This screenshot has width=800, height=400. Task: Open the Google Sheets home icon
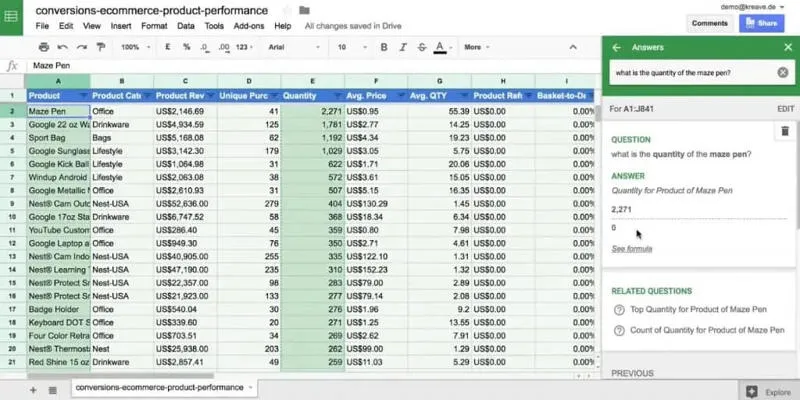point(11,16)
